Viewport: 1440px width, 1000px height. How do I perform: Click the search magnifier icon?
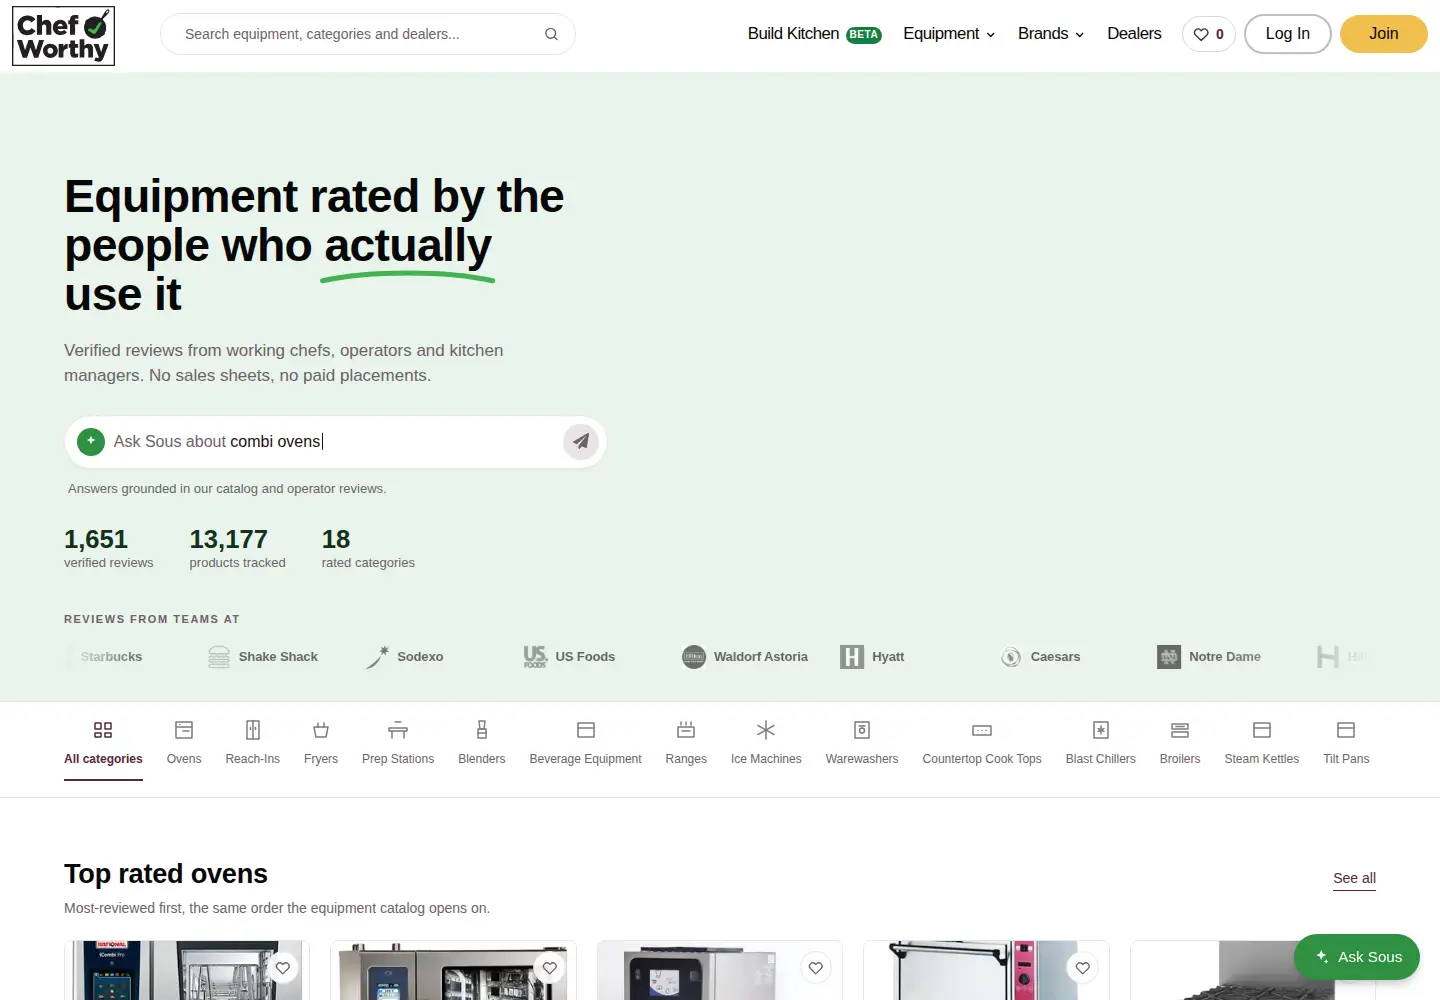[x=551, y=34]
